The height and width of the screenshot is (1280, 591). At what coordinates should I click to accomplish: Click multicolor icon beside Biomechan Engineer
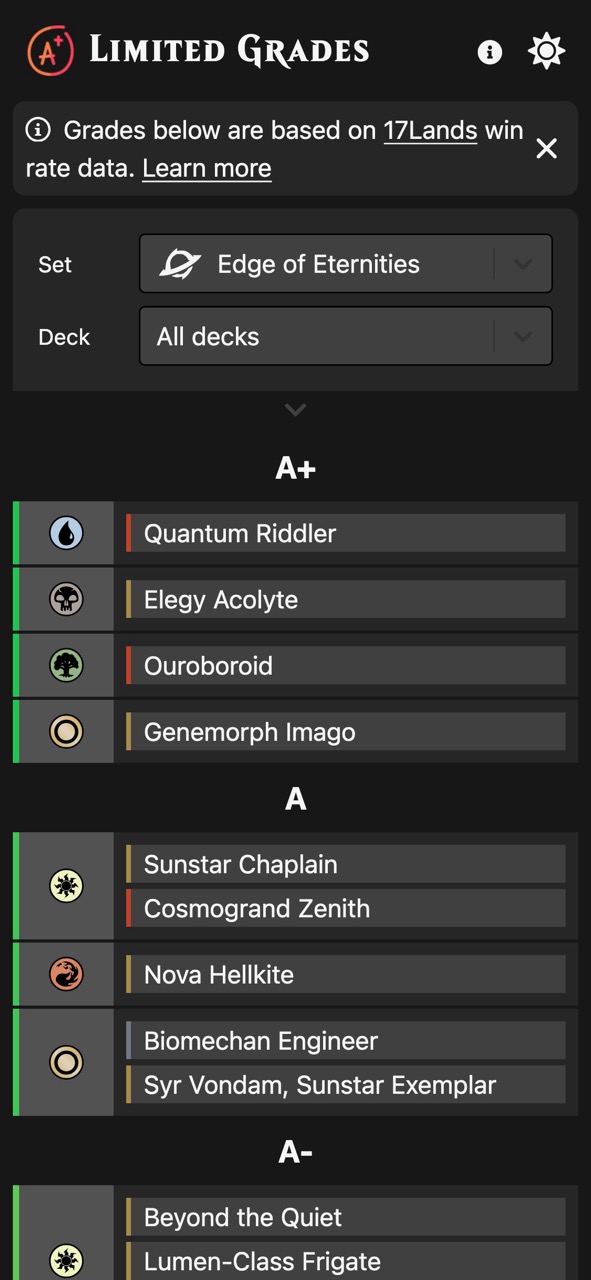pos(66,1062)
